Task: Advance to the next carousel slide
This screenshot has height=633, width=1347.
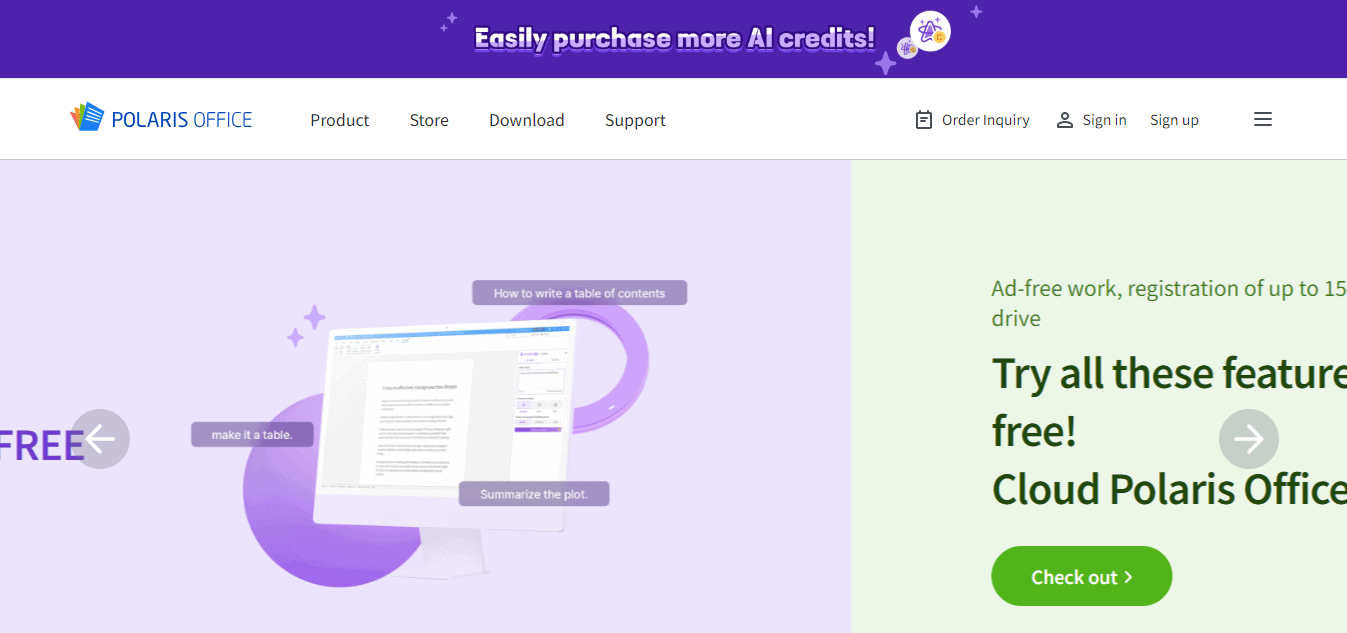Action: click(x=1249, y=439)
